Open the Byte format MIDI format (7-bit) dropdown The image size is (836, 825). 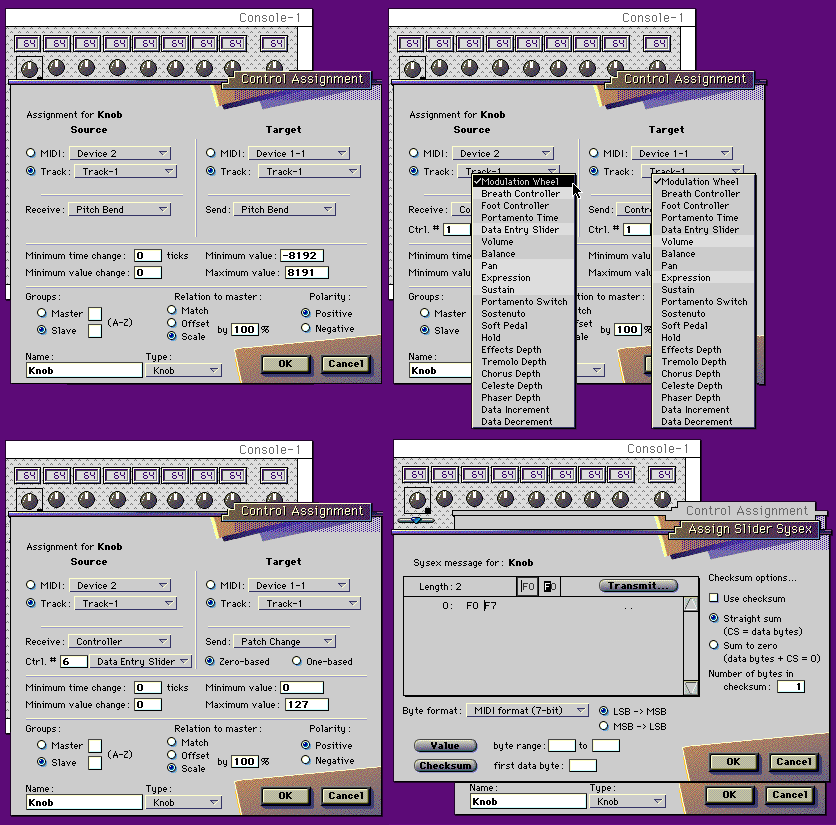click(x=528, y=711)
